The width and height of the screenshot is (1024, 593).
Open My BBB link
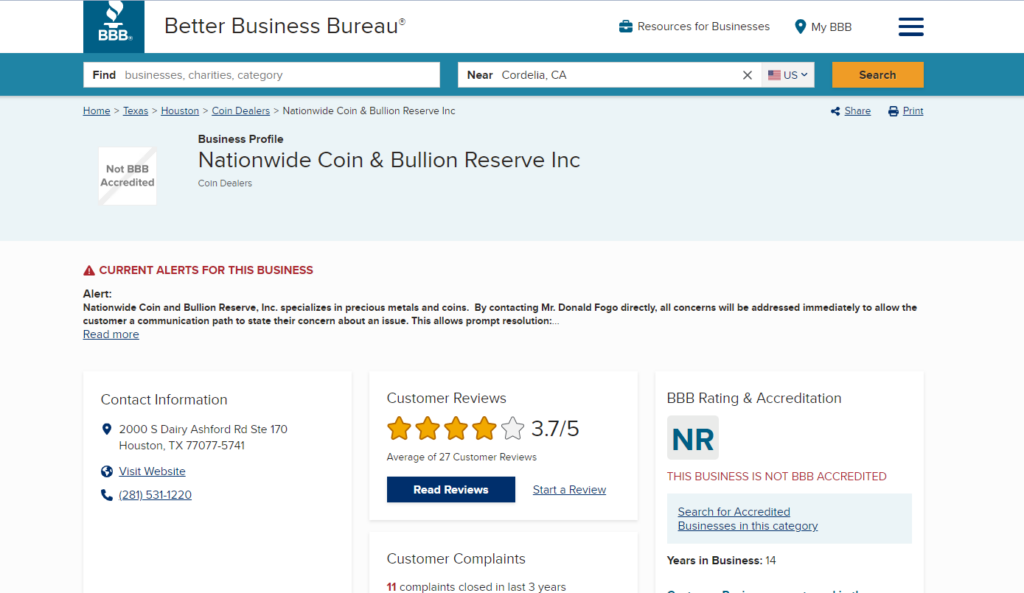click(x=831, y=27)
